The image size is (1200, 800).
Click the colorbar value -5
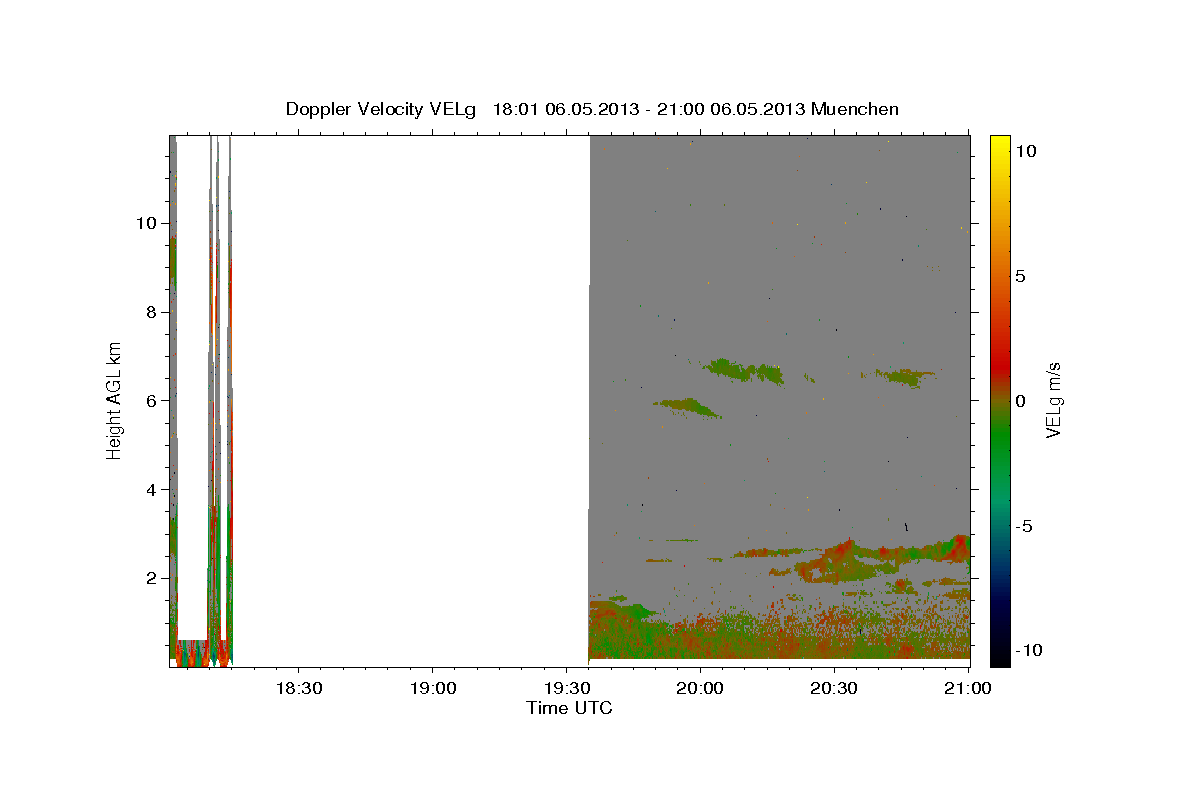[1023, 526]
